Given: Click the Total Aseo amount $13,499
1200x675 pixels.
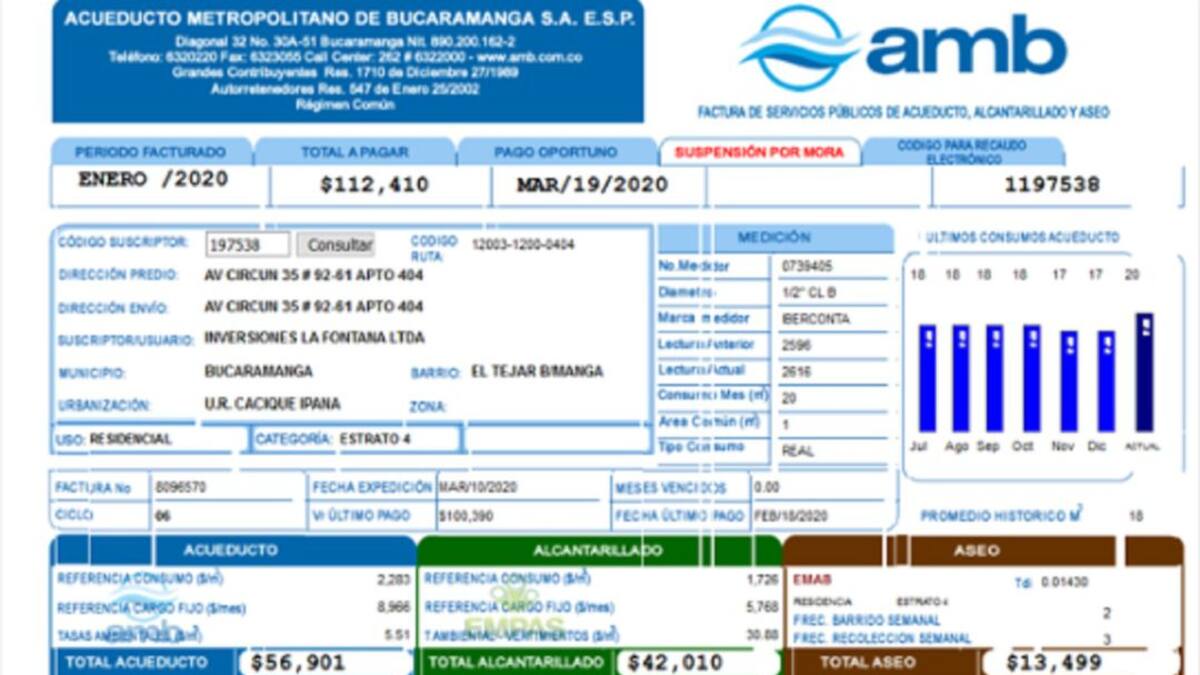Looking at the screenshot, I should [x=1053, y=662].
